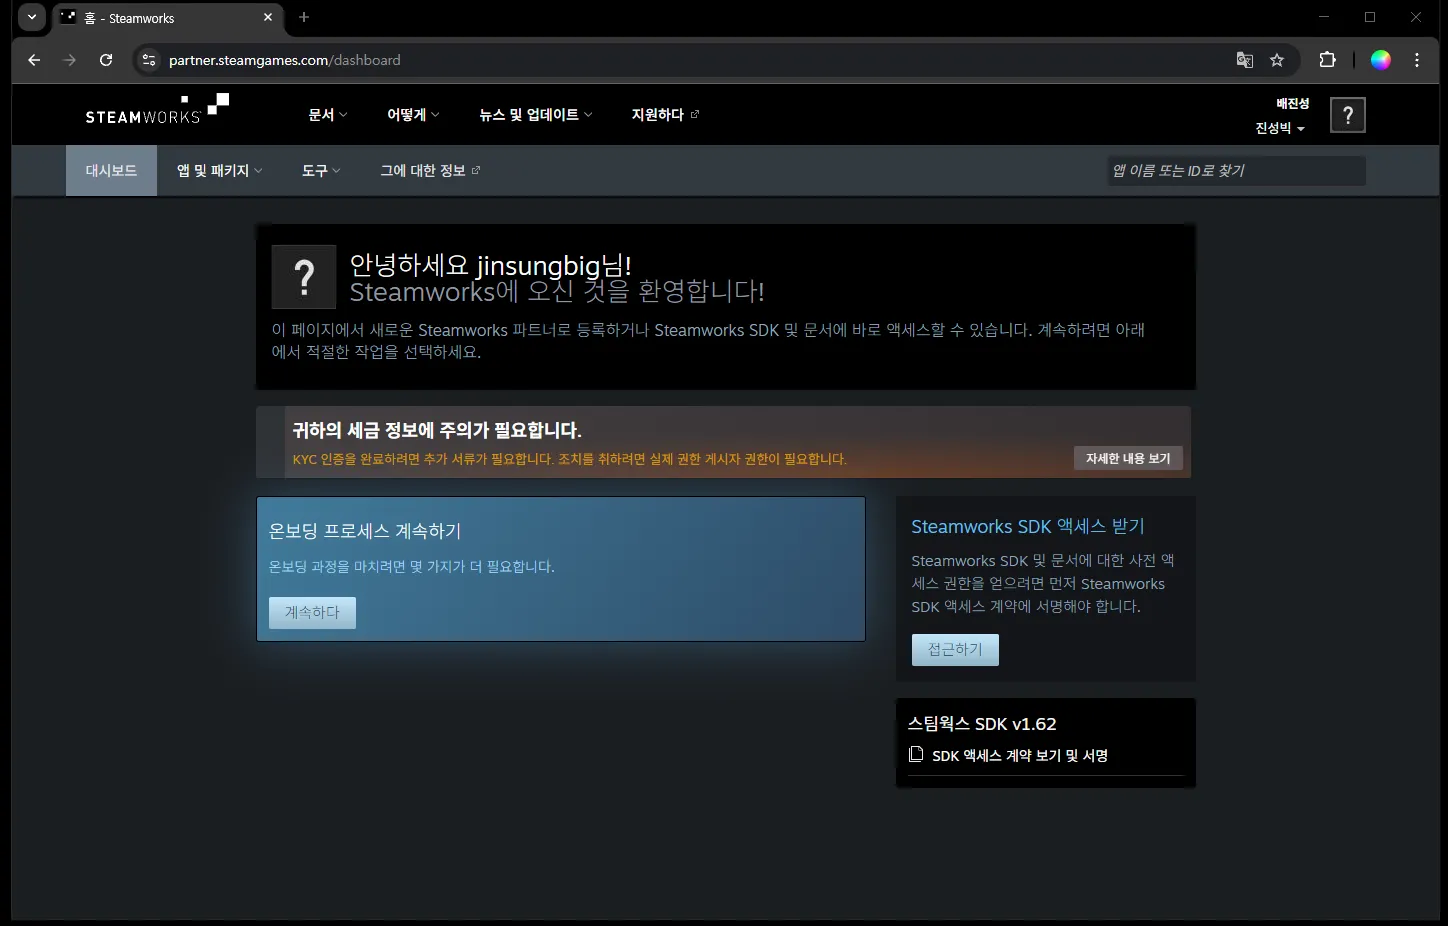1448x926 pixels.
Task: Select the 대시보드 tab
Action: [111, 171]
